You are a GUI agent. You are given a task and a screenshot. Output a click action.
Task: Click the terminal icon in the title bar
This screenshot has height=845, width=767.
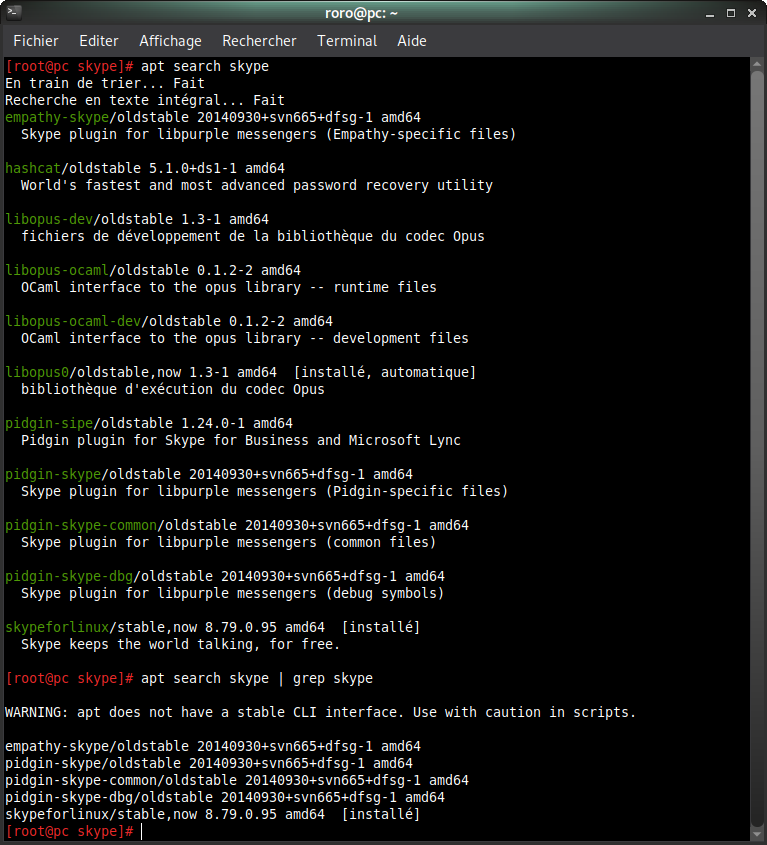pyautogui.click(x=14, y=12)
